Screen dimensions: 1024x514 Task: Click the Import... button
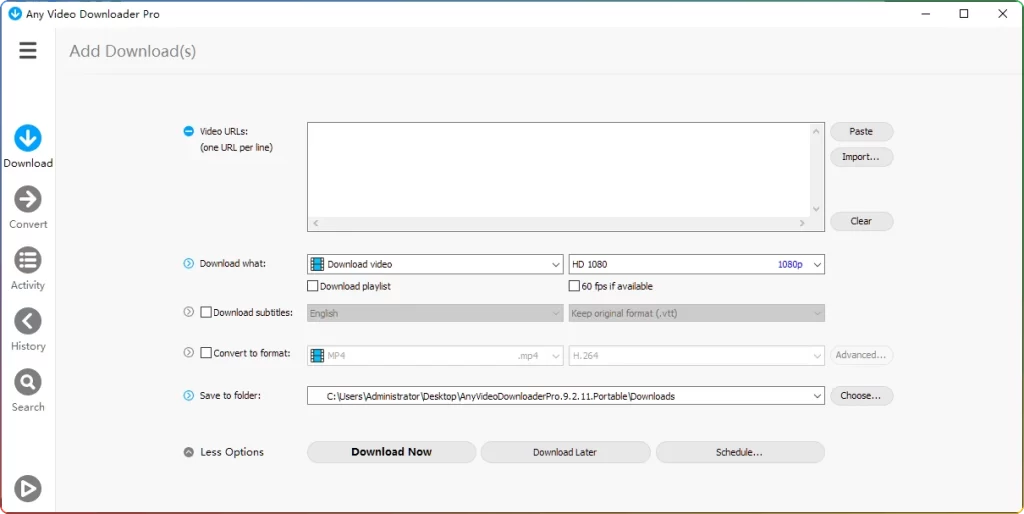point(861,157)
